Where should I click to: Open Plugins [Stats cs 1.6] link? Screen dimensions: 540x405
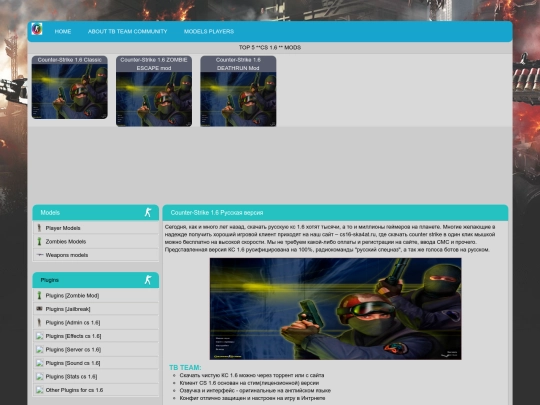point(71,376)
